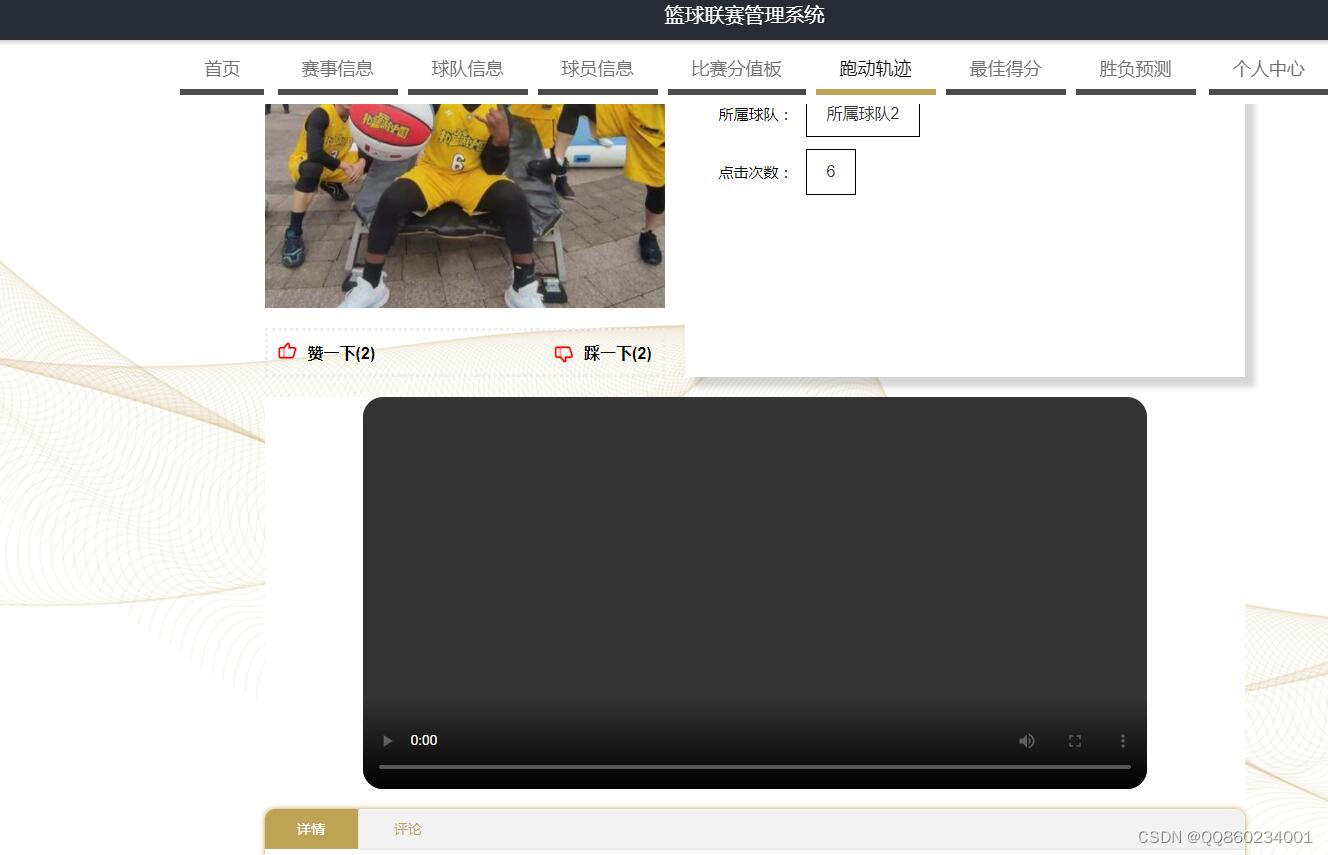Select the 详情 details tab
This screenshot has height=855, width=1328.
(311, 829)
